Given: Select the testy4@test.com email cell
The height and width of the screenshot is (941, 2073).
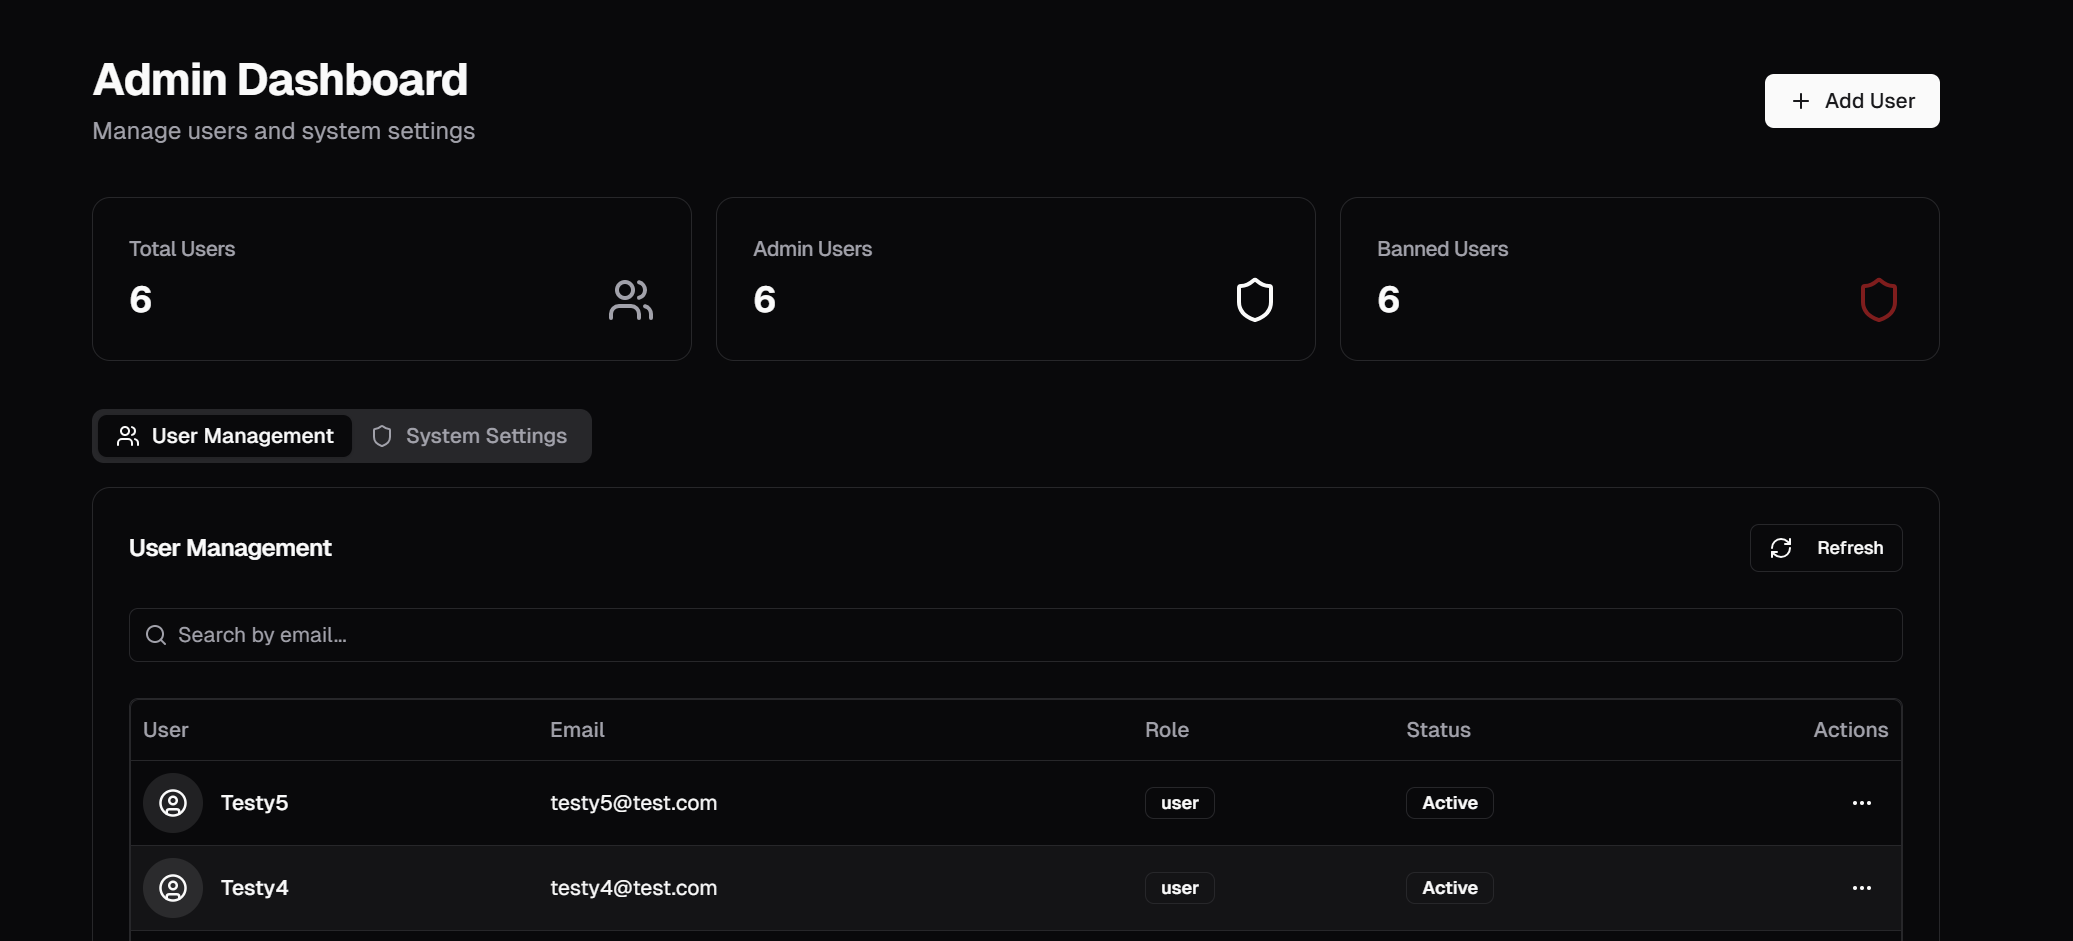Looking at the screenshot, I should (x=634, y=888).
